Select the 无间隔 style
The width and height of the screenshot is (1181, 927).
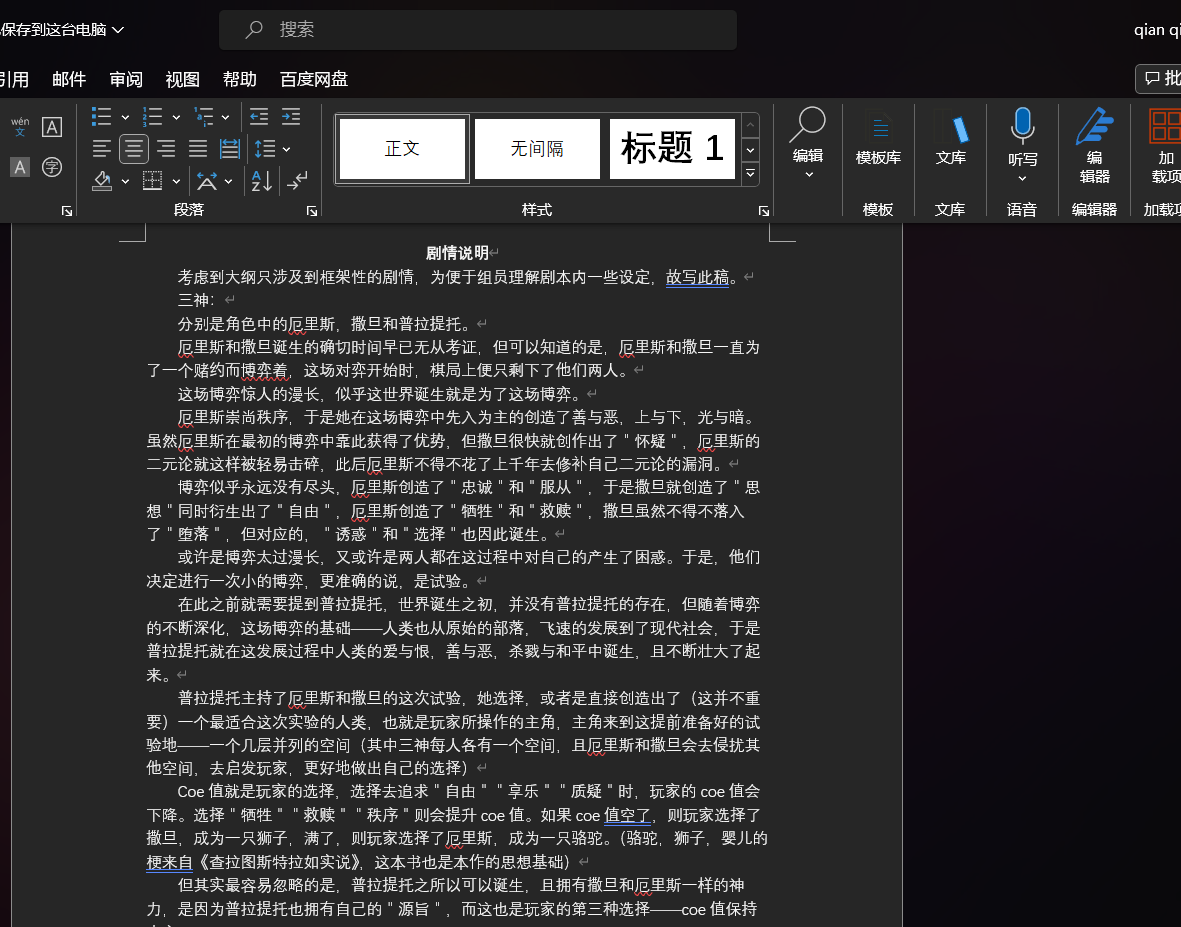(537, 149)
